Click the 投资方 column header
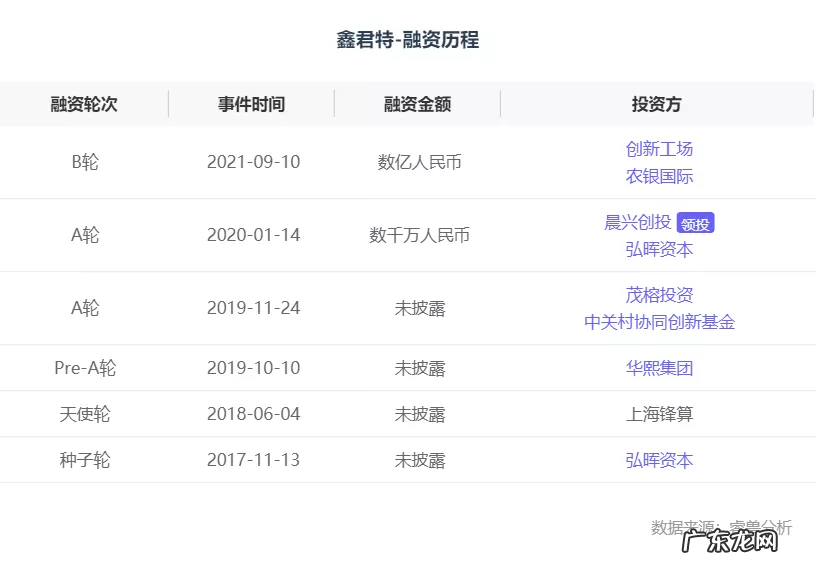This screenshot has height=570, width=816. click(657, 104)
